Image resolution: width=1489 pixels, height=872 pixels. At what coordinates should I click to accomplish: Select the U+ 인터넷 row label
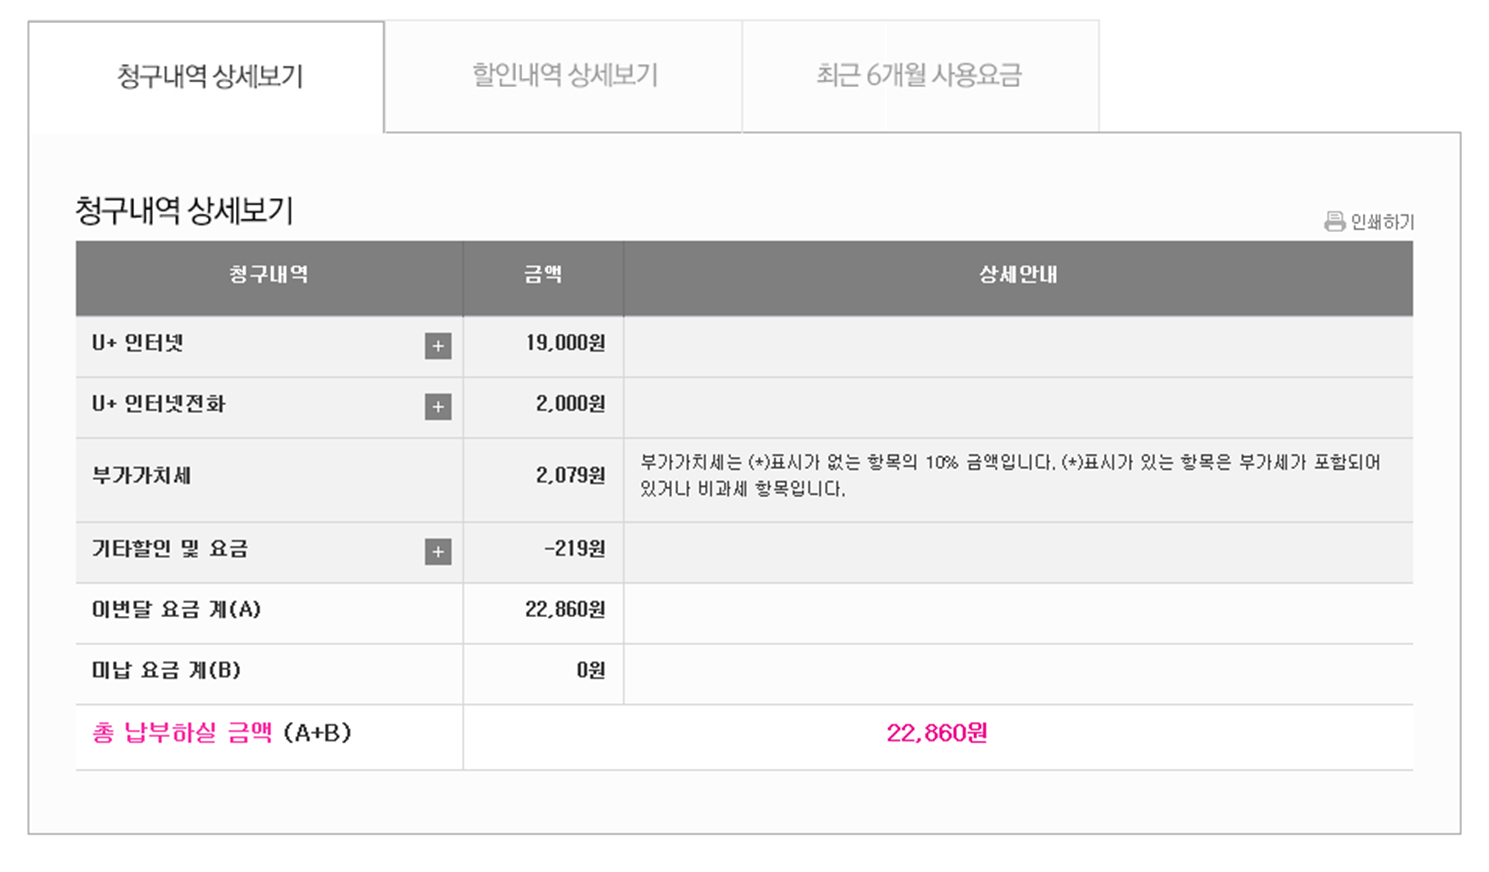click(138, 344)
